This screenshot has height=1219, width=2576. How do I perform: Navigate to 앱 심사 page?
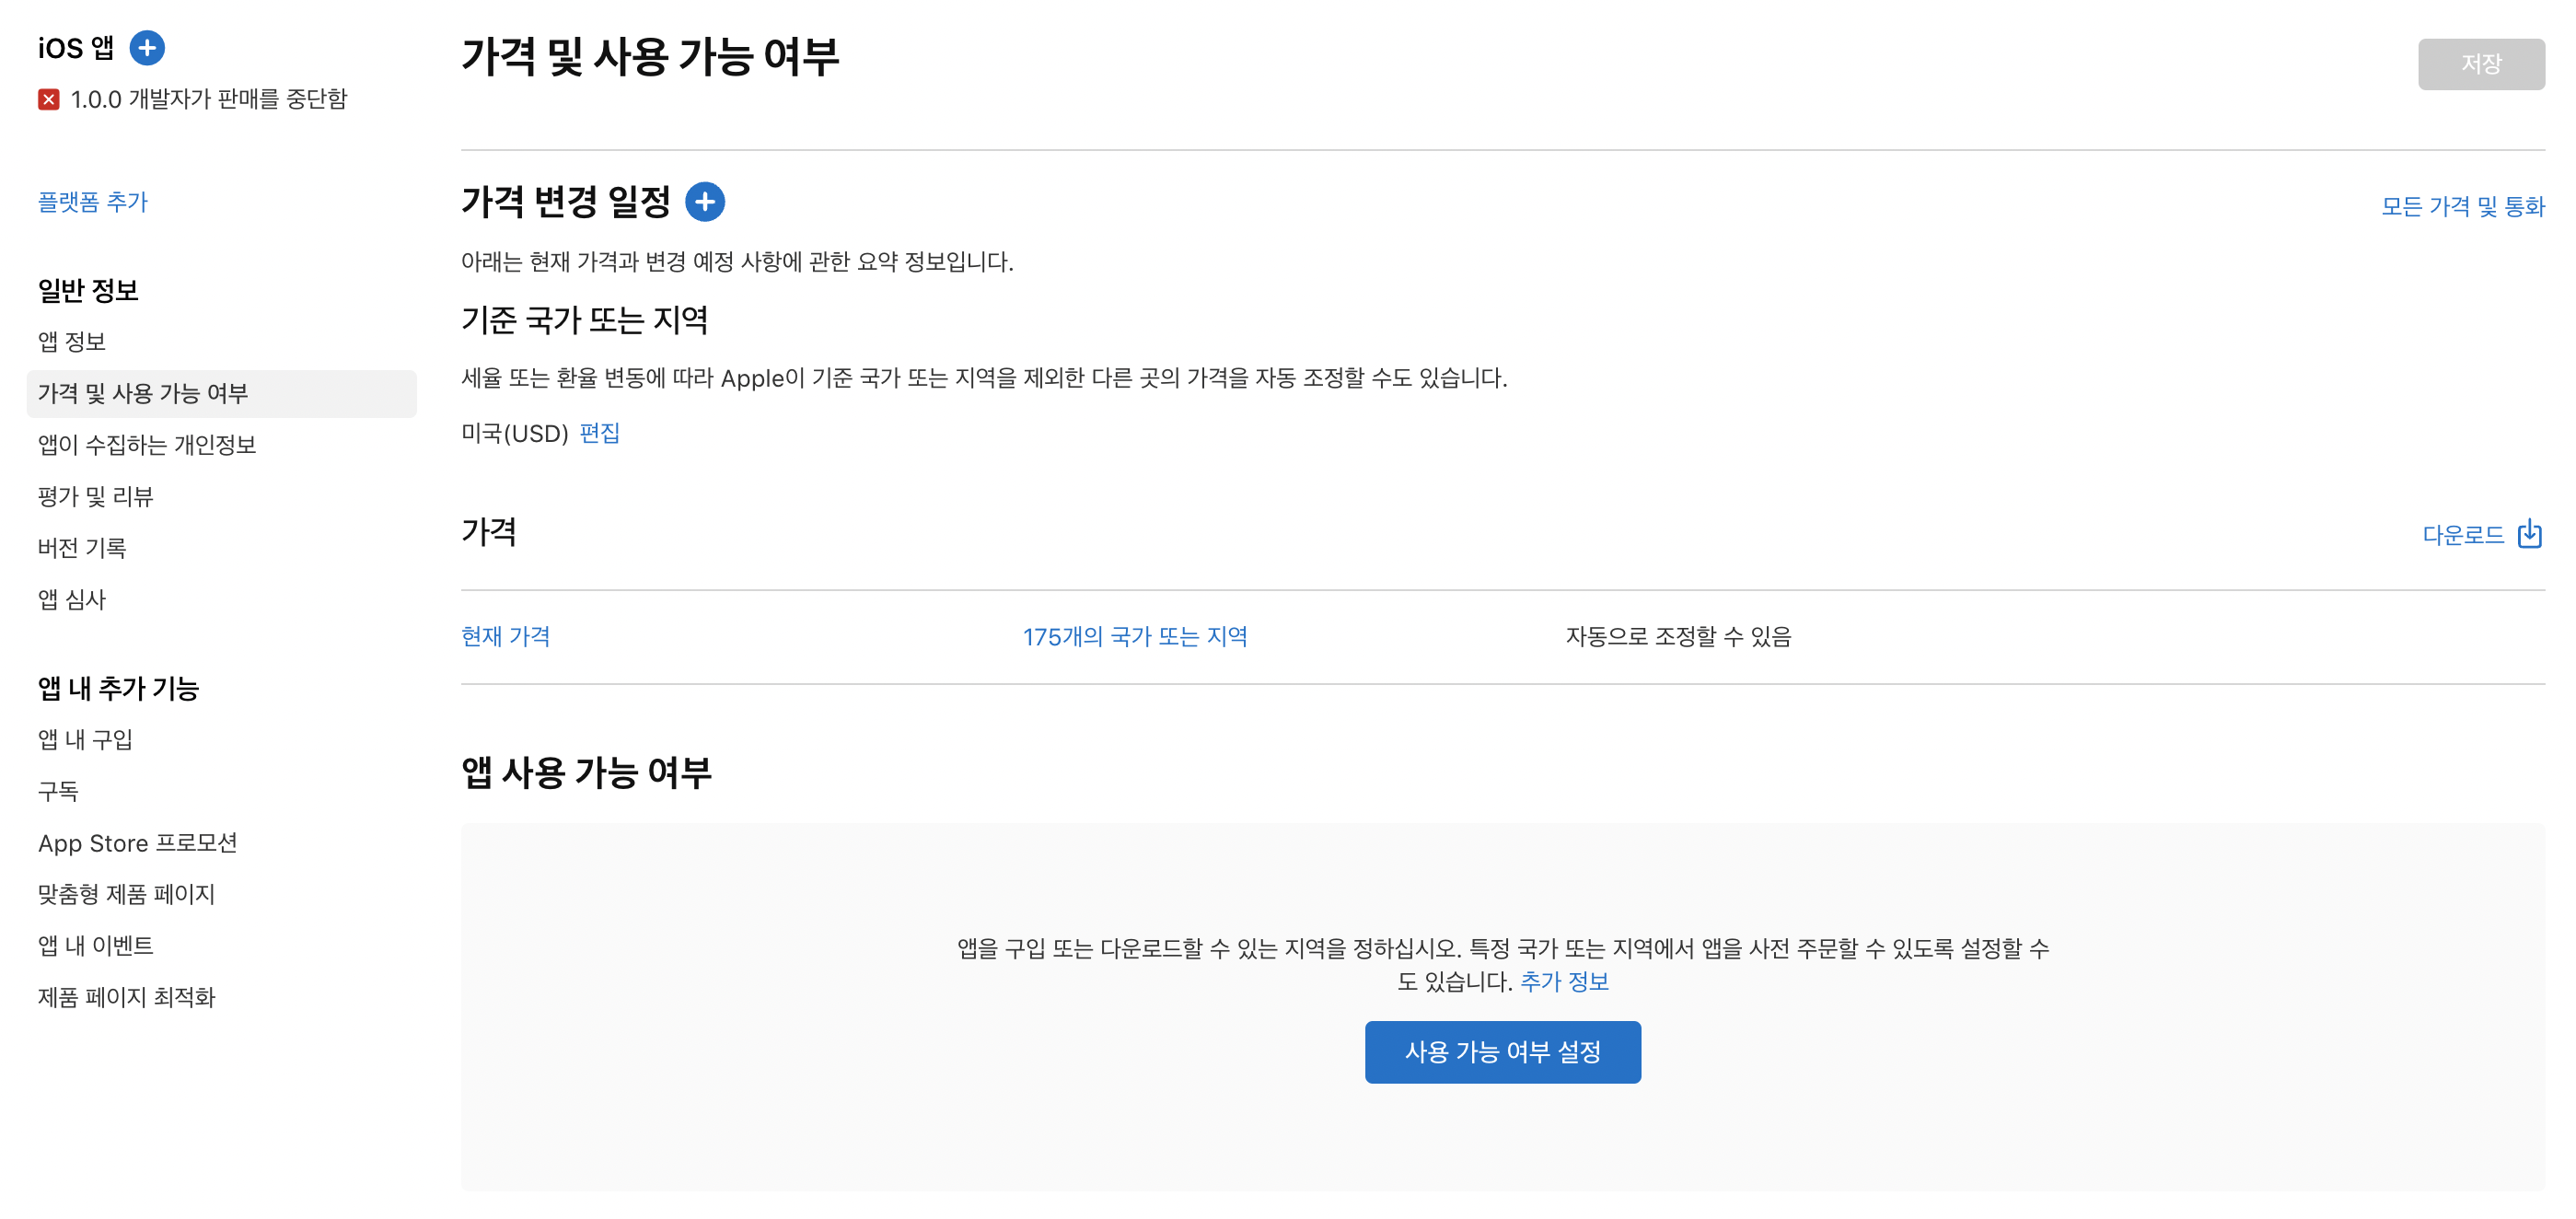point(72,599)
